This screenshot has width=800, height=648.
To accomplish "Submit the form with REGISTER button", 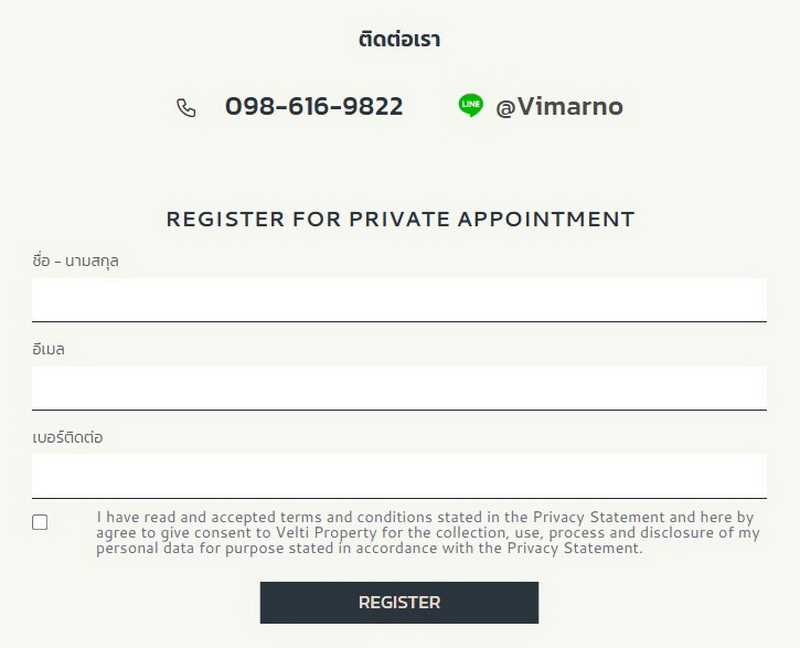I will click(x=399, y=603).
